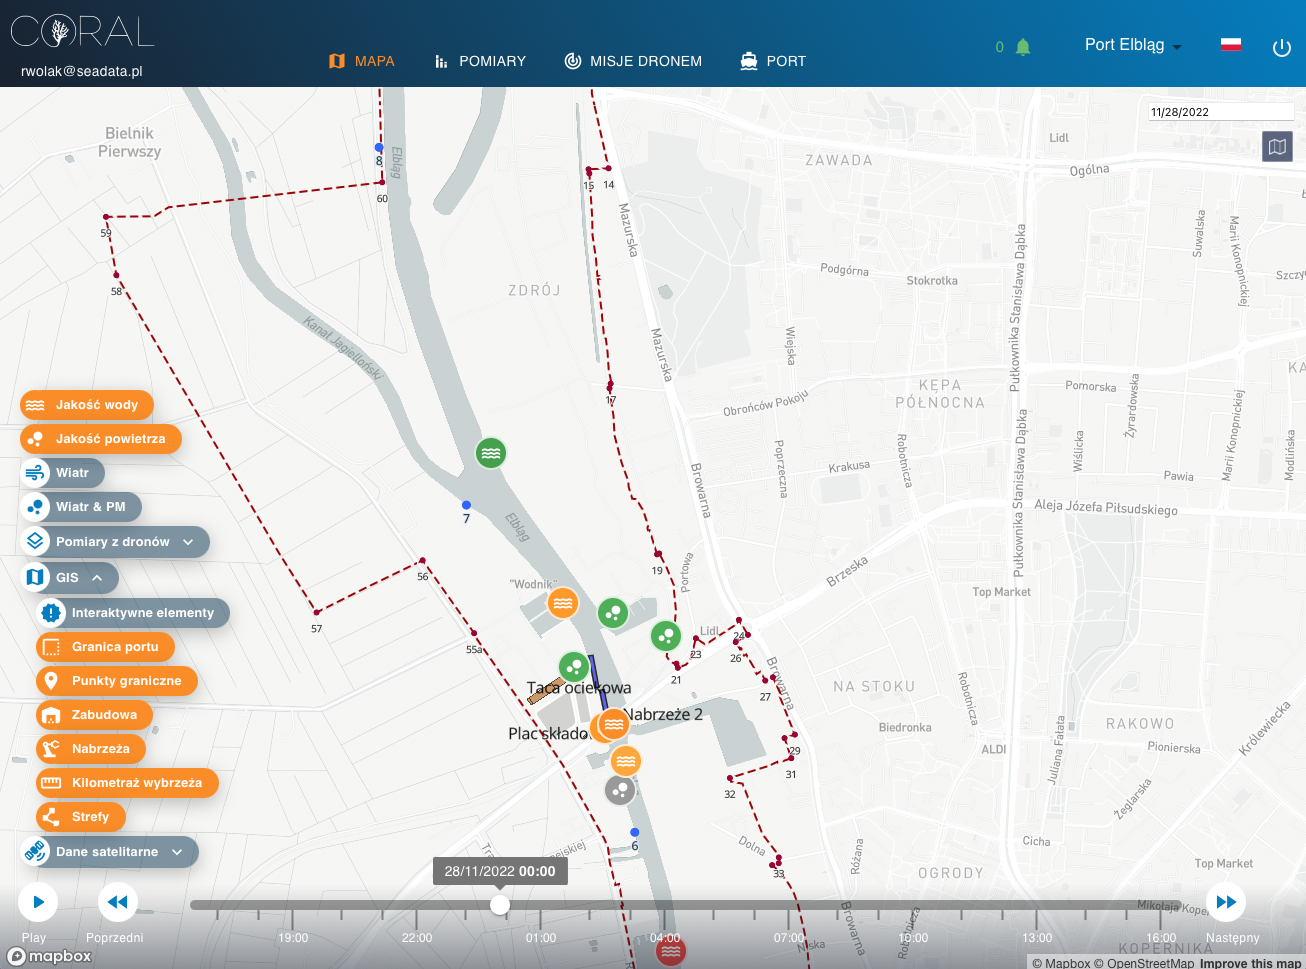The image size is (1306, 969).
Task: Open the map style switcher icon
Action: tap(1277, 147)
